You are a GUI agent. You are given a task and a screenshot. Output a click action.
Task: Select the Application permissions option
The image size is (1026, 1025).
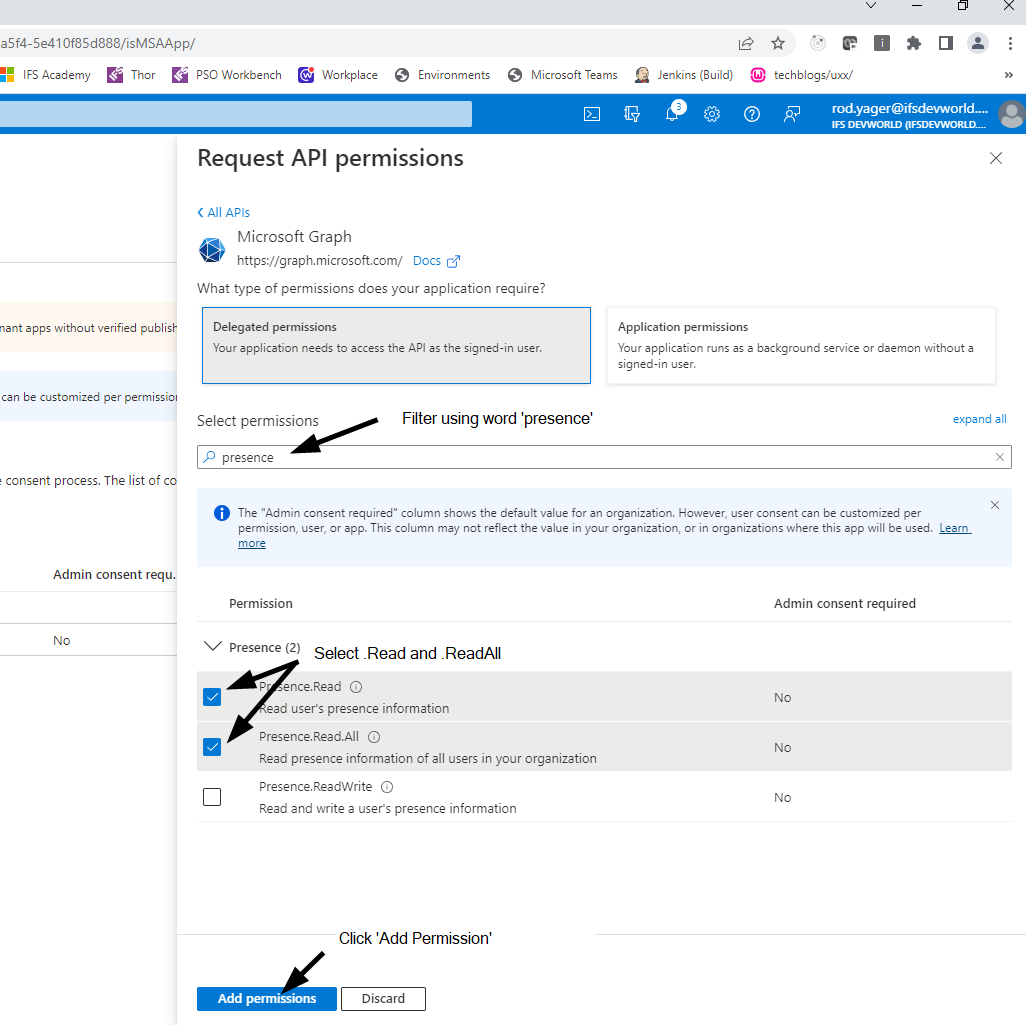(x=801, y=346)
